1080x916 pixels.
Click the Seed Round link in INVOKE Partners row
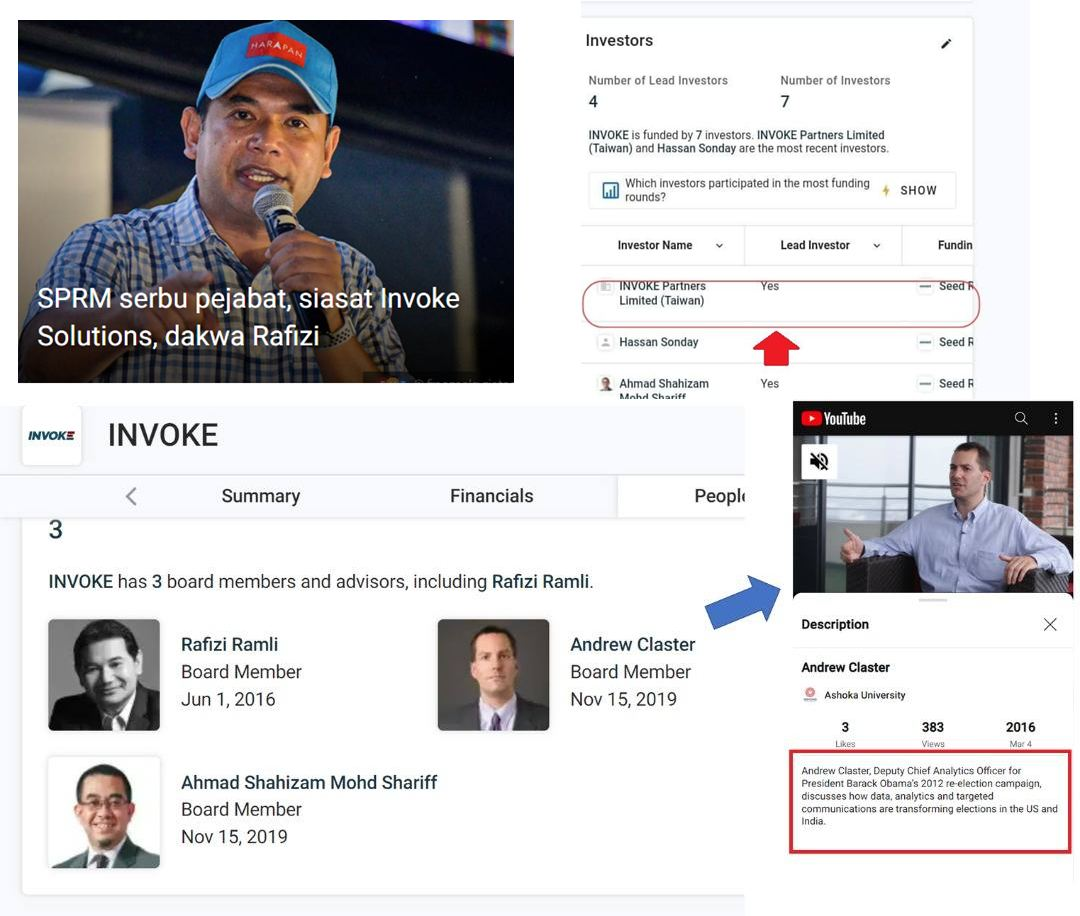point(955,286)
